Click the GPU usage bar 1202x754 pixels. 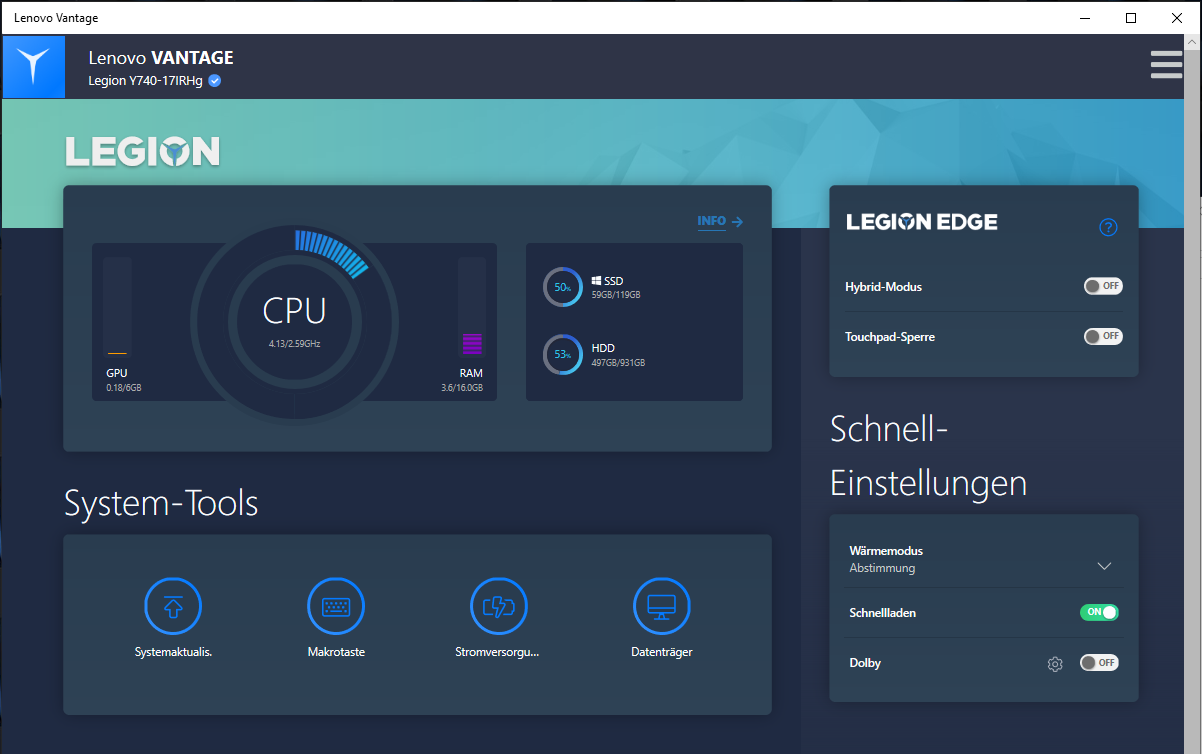tap(117, 307)
